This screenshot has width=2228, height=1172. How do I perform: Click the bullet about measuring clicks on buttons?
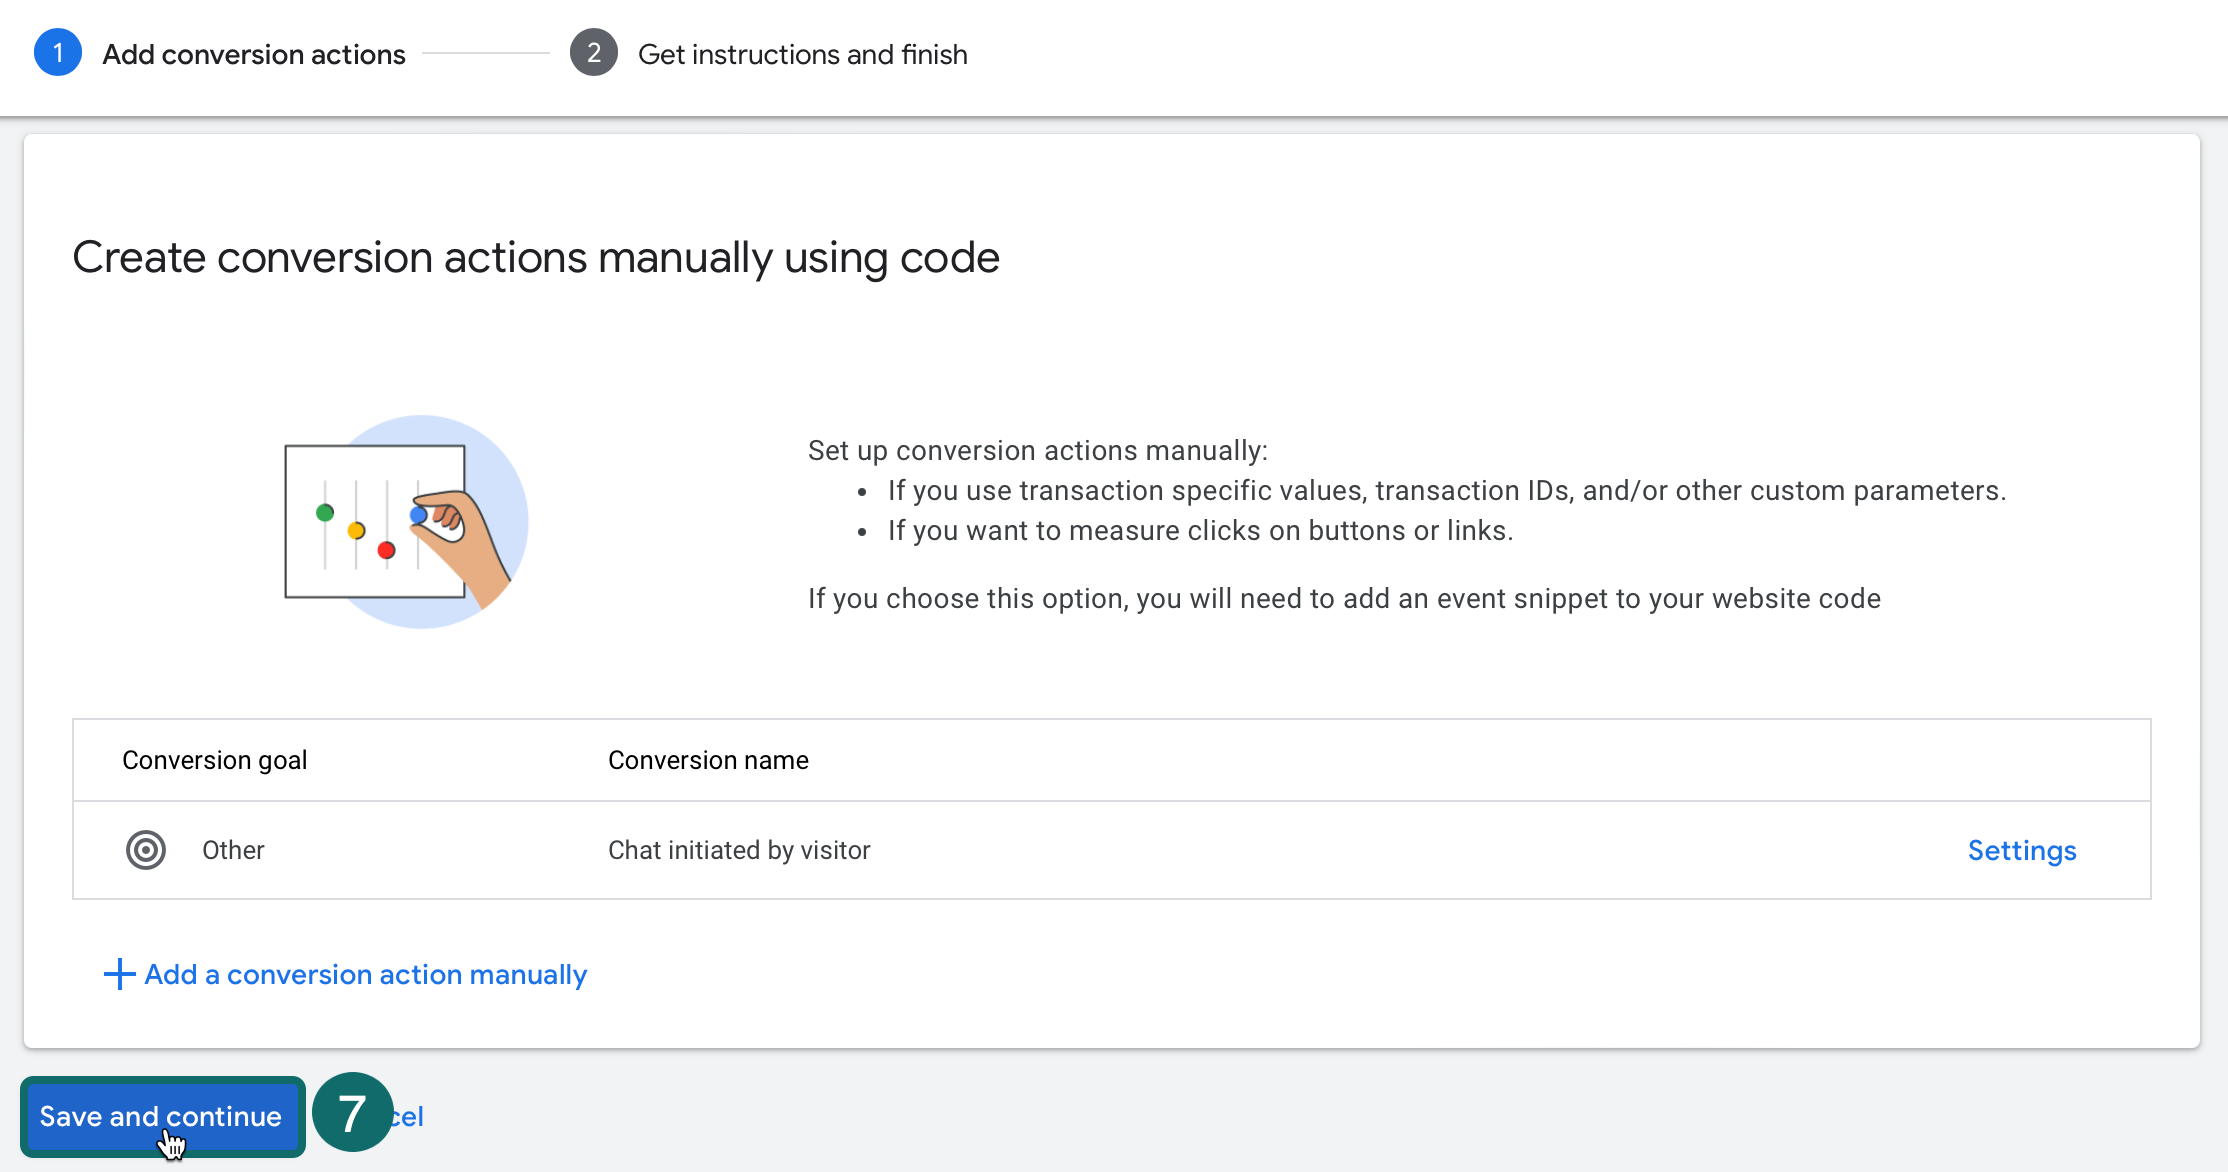click(x=1200, y=530)
